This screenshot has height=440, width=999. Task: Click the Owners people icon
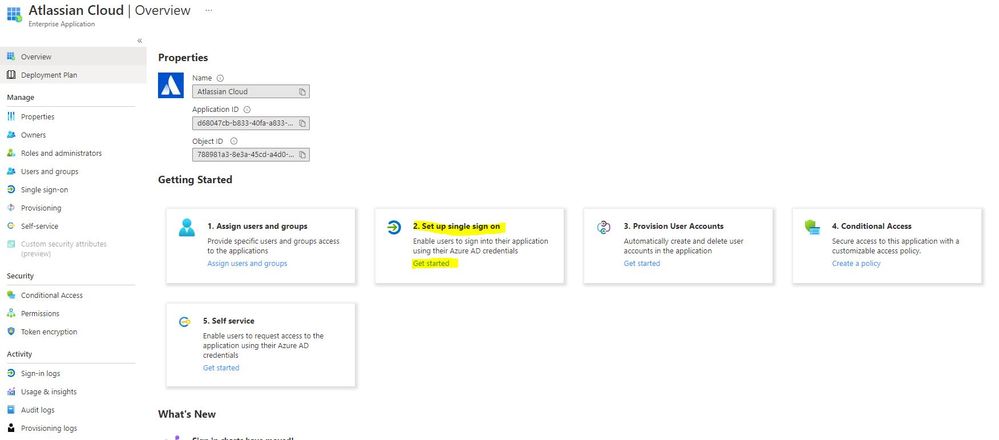(x=10, y=135)
